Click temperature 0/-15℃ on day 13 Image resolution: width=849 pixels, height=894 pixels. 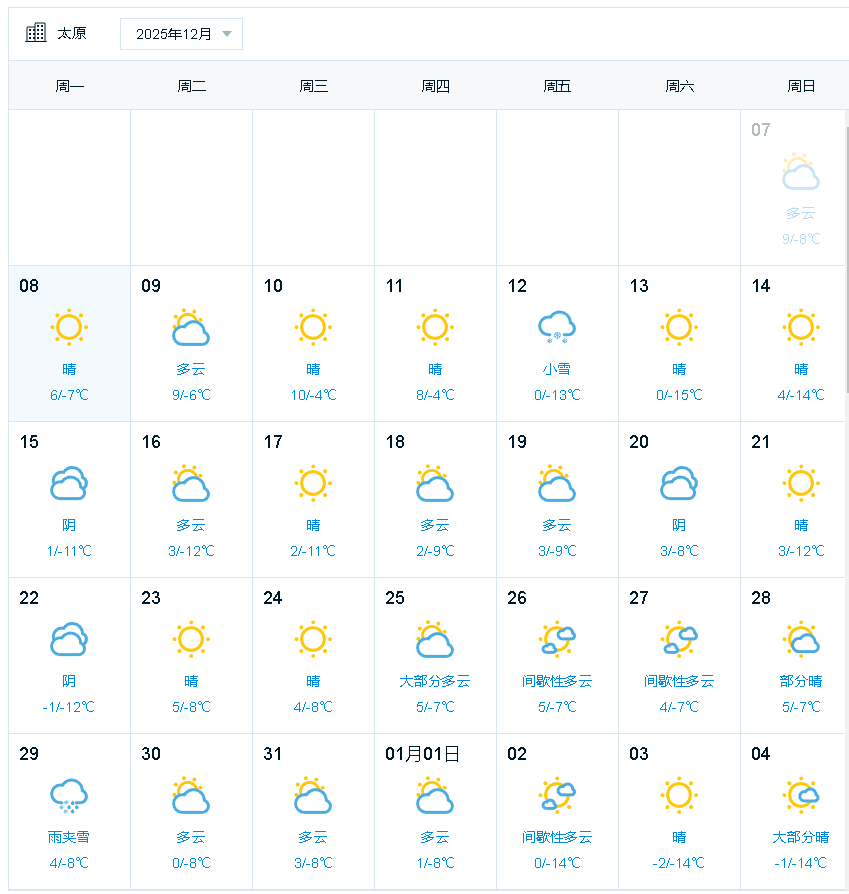point(679,395)
